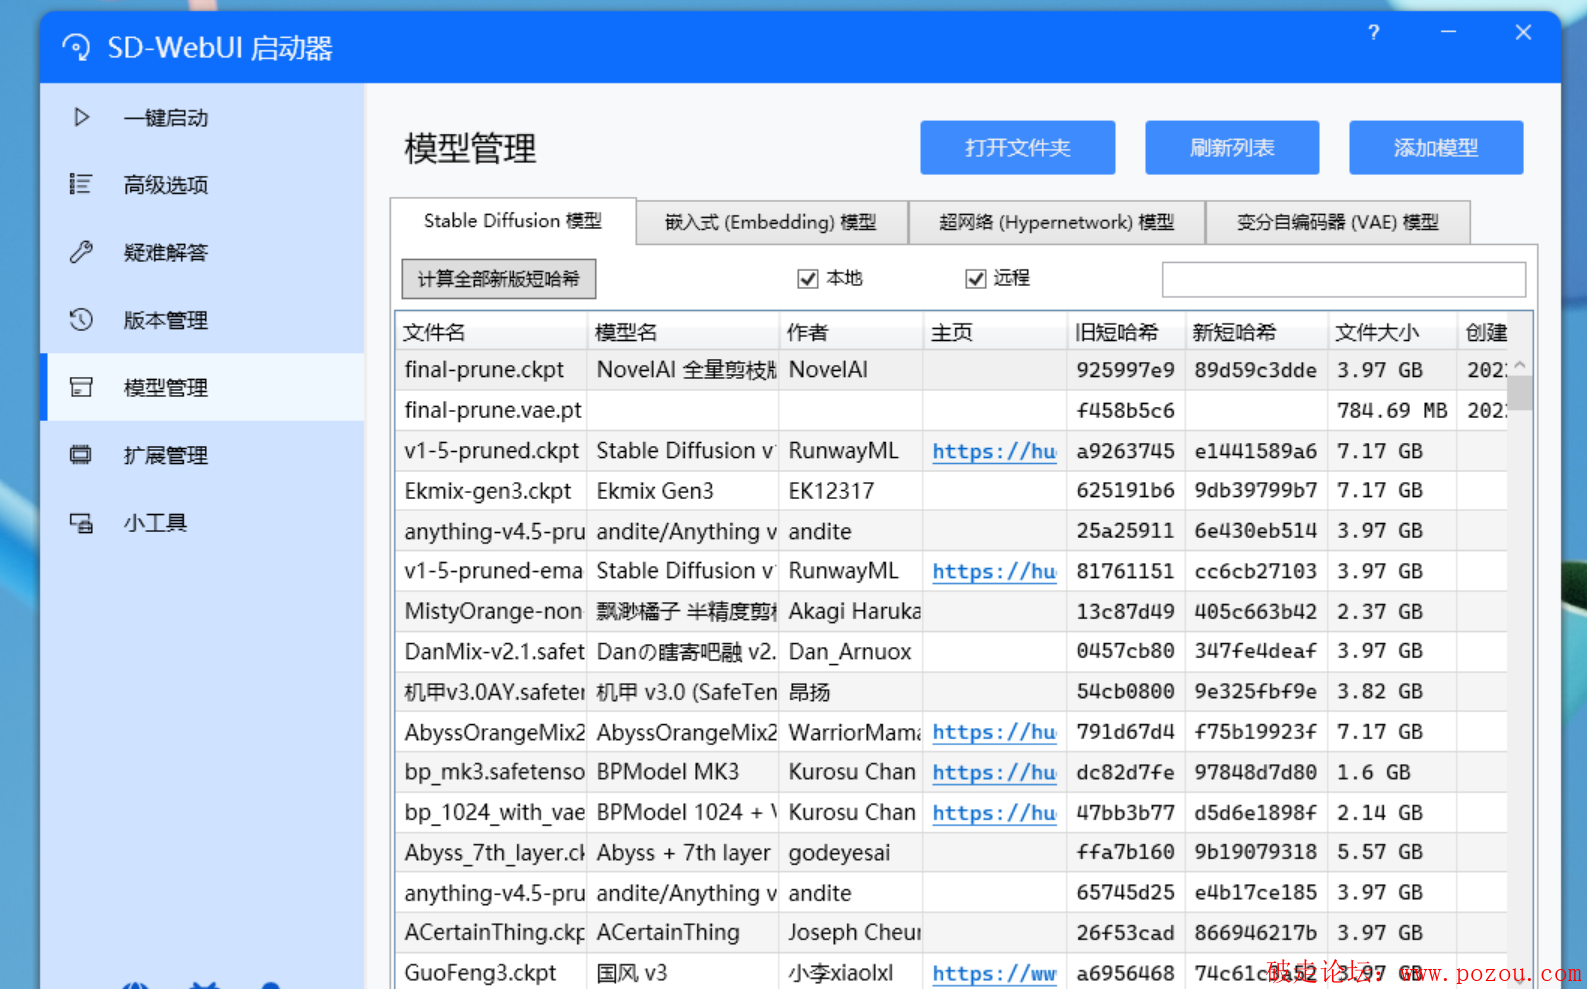
Task: Click 刷新列表 button
Action: (1232, 148)
